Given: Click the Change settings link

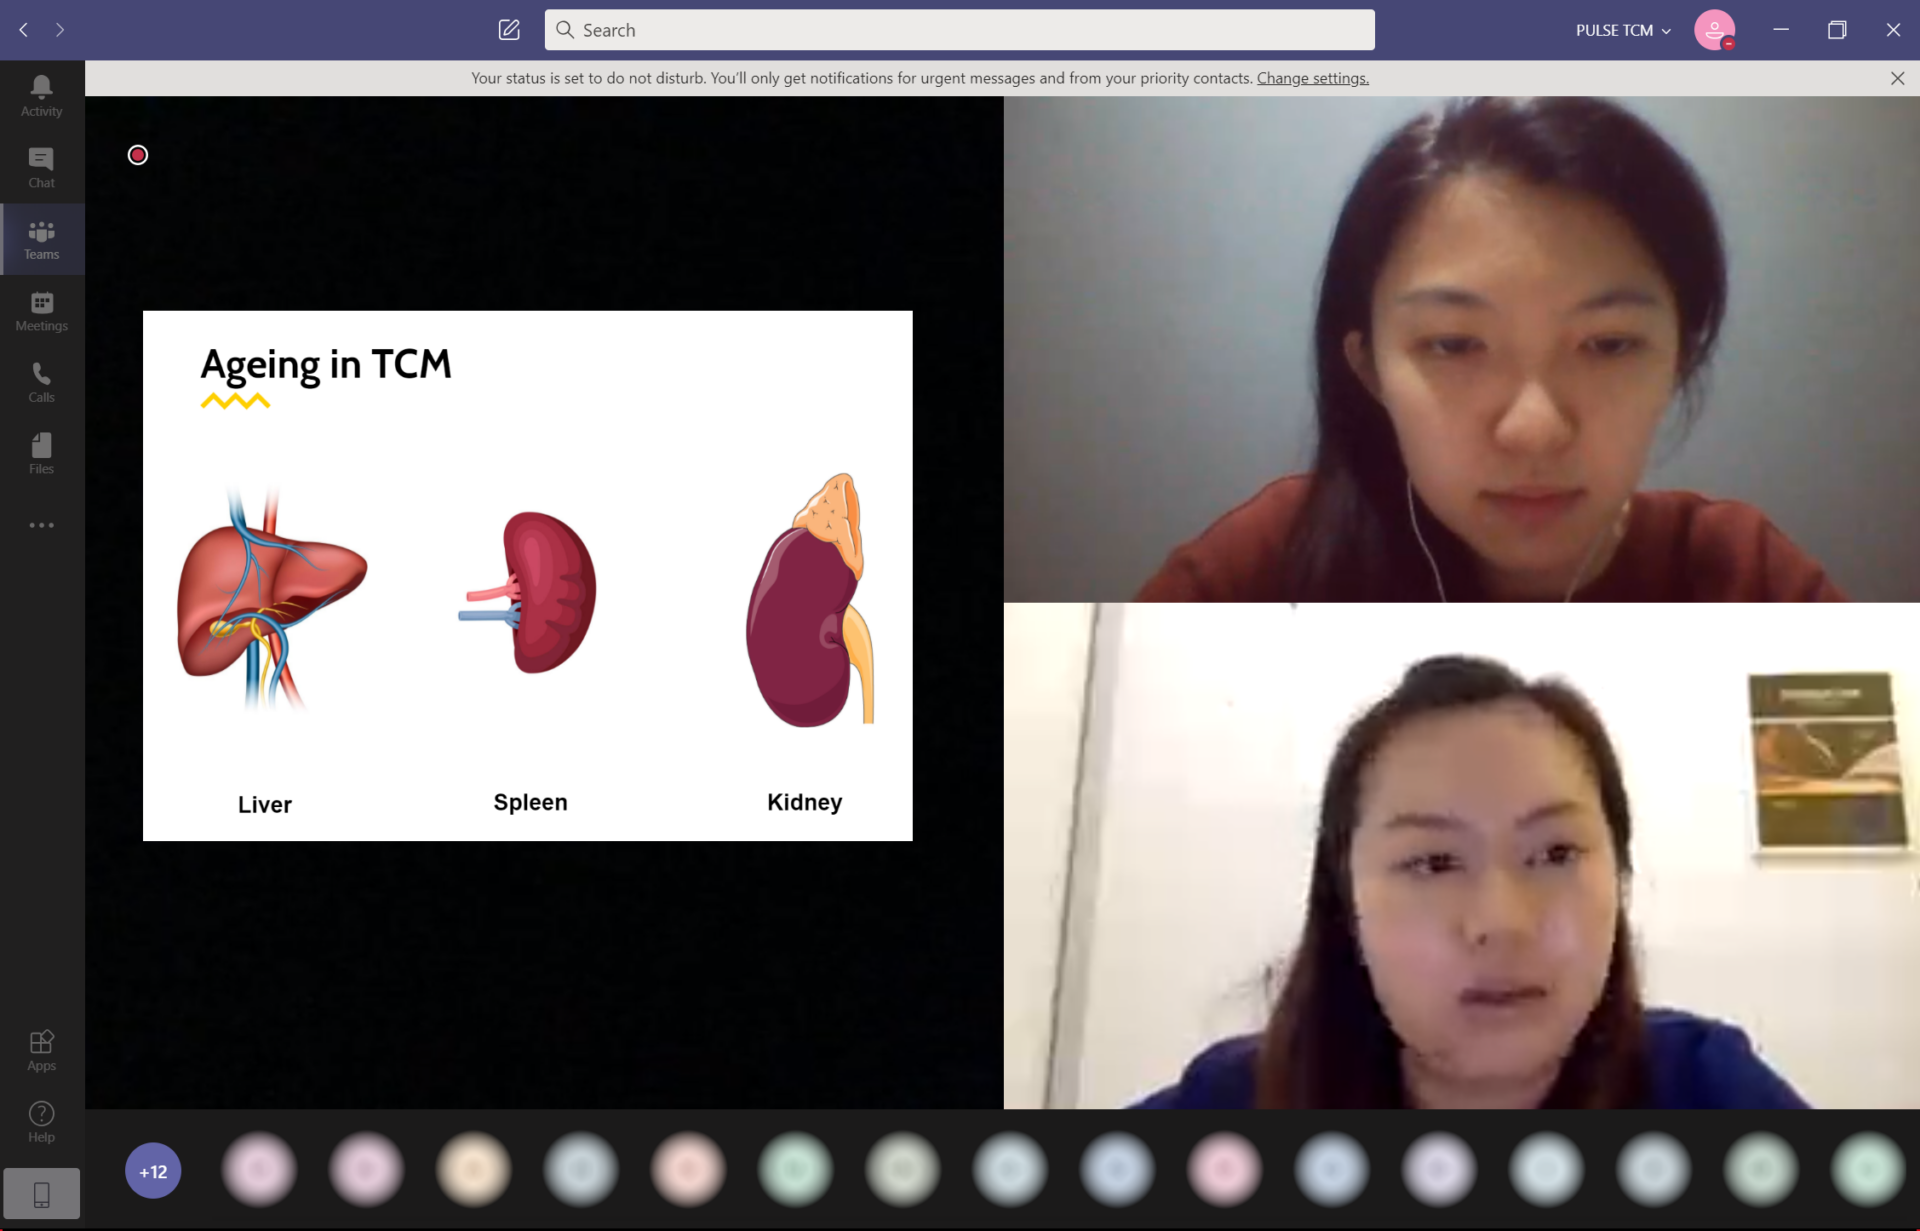Looking at the screenshot, I should tap(1312, 78).
